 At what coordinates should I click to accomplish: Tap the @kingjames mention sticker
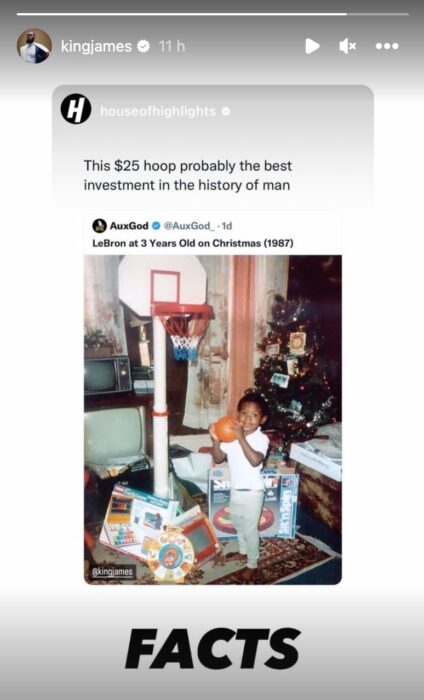(112, 571)
